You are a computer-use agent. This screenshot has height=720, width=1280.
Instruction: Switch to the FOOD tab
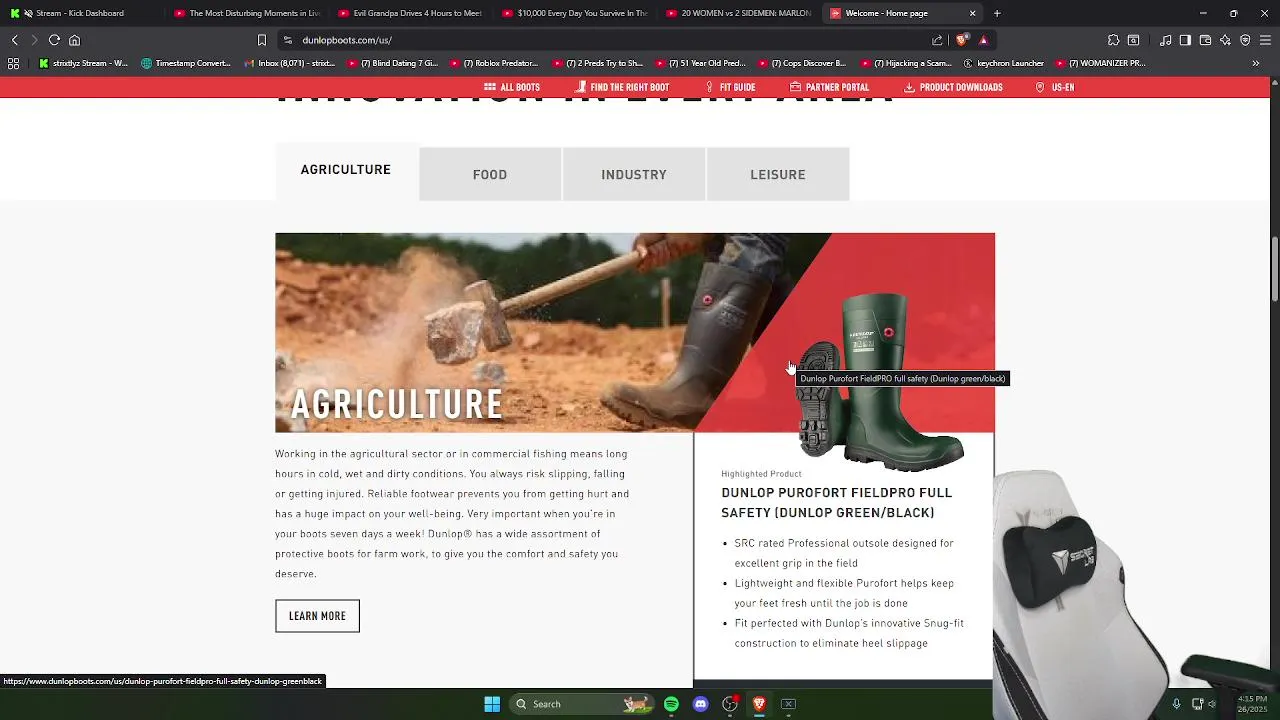(x=490, y=174)
